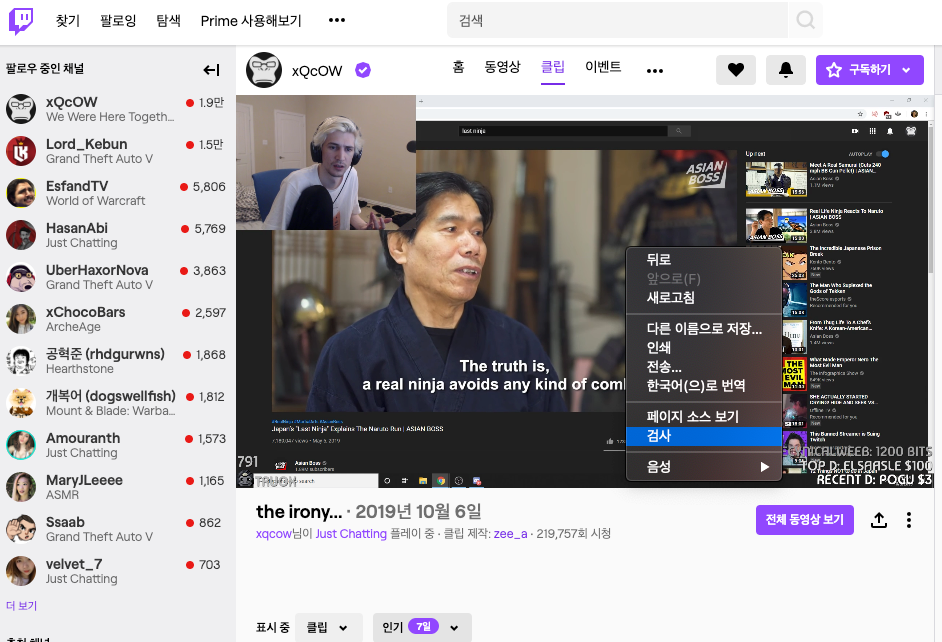Click Amouranth avatar in sidebar
This screenshot has width=942, height=642.
[21, 445]
